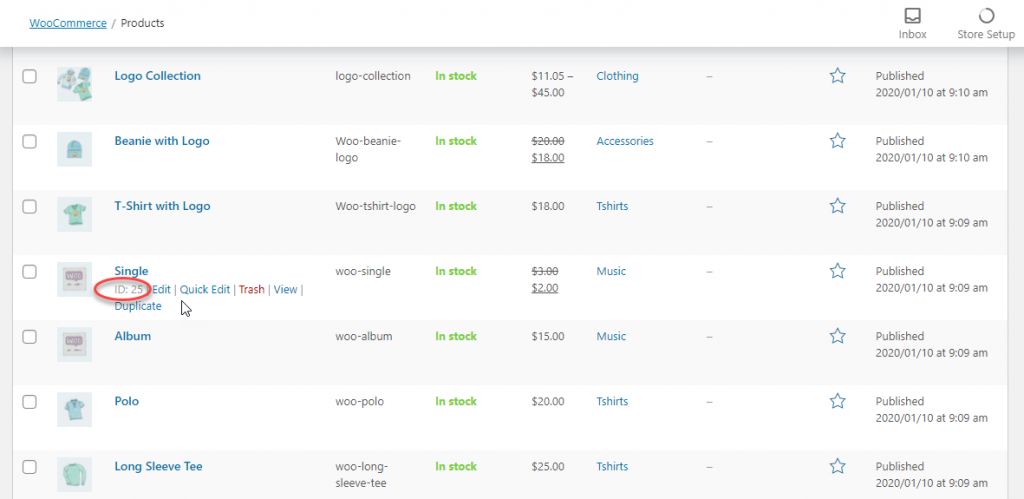
Task: Click the logo-collection SKU text
Action: click(x=373, y=76)
